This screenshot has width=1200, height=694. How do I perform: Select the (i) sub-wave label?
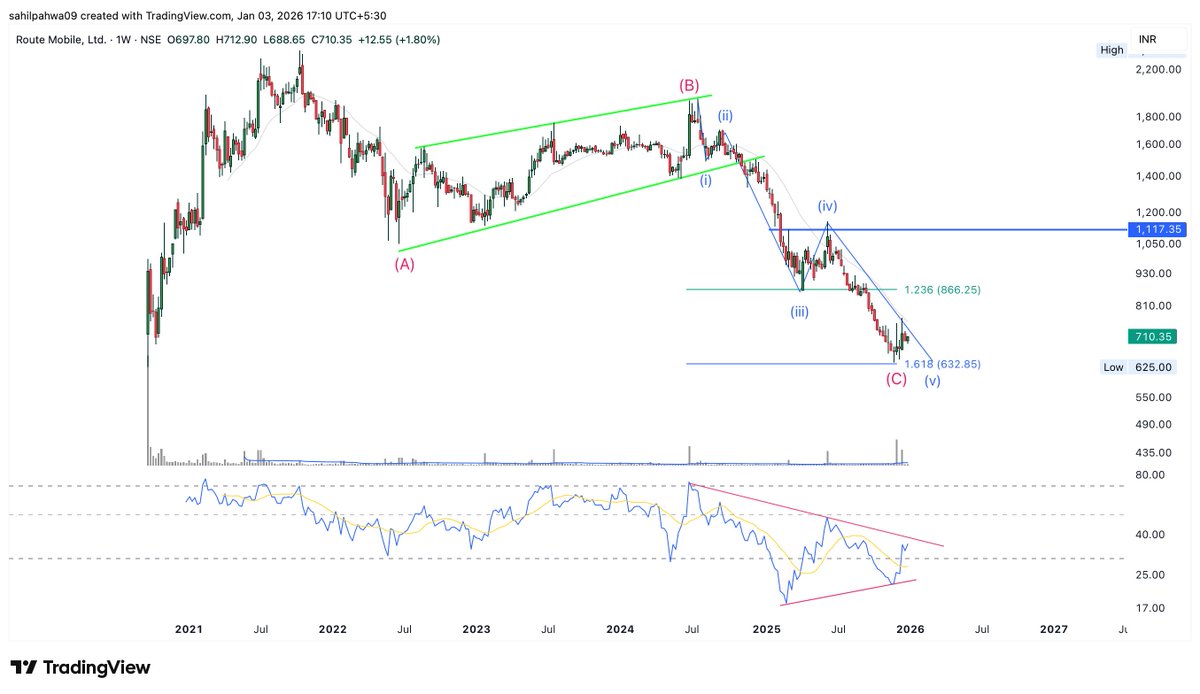click(x=706, y=180)
